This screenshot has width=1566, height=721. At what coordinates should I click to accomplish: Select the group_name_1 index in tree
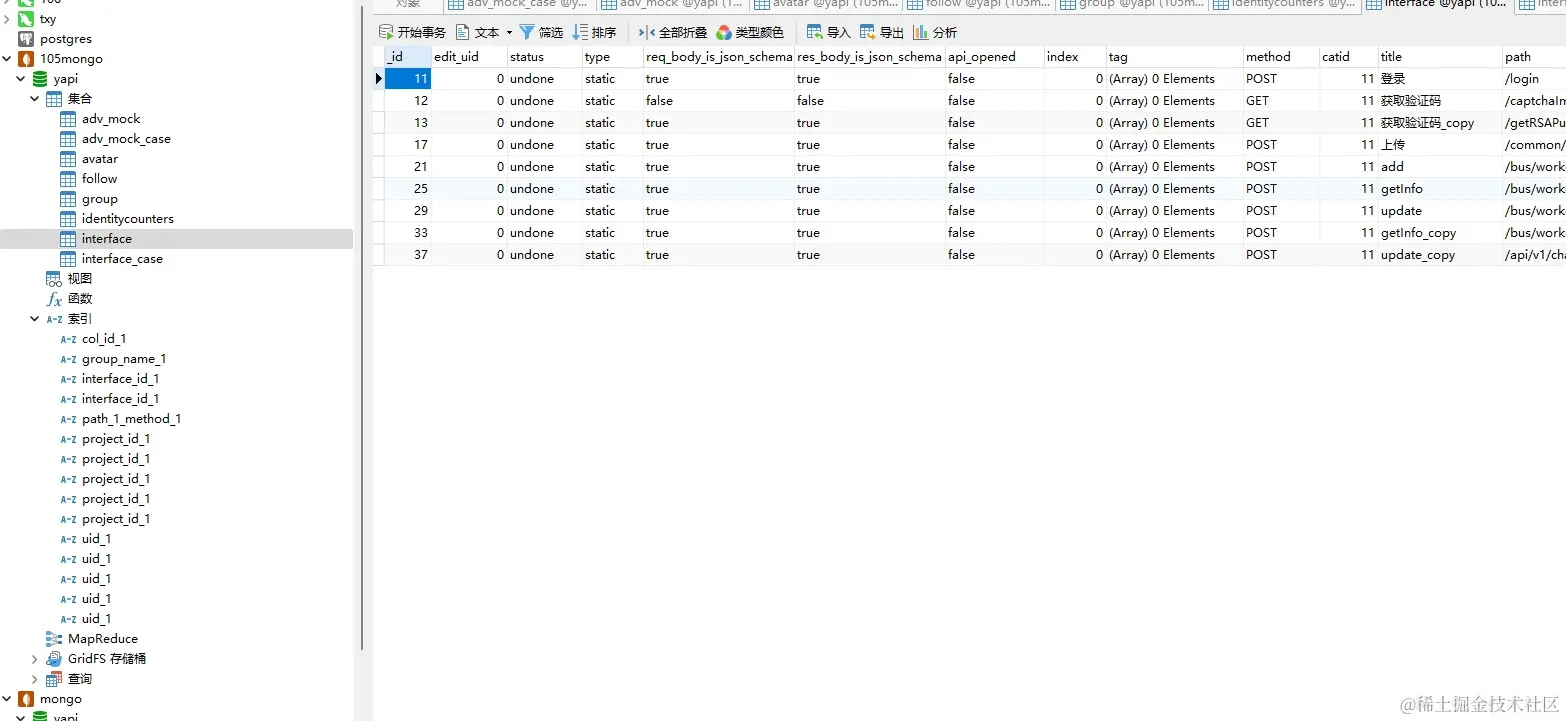[x=124, y=359]
